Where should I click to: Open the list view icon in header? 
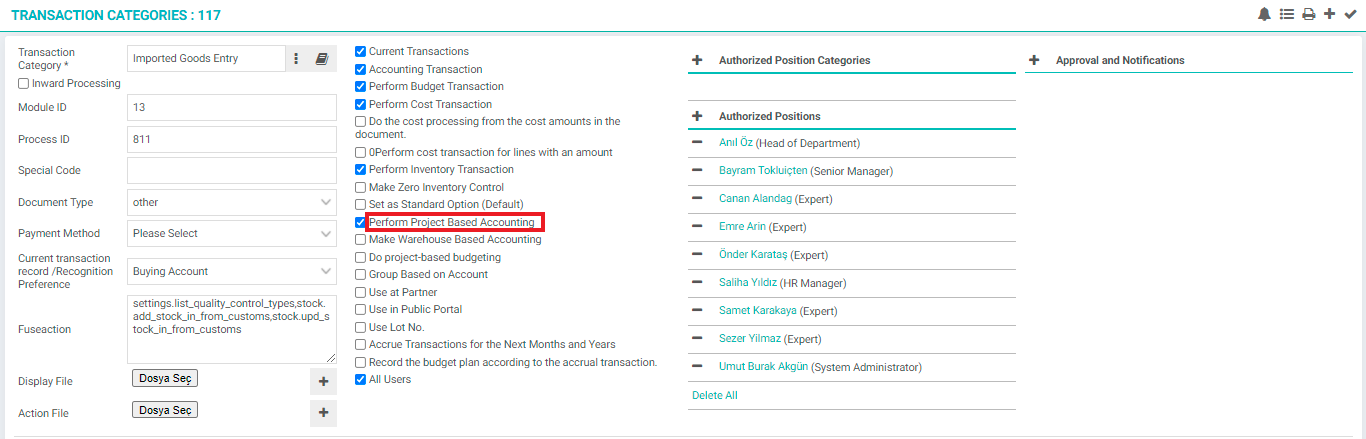point(1286,14)
